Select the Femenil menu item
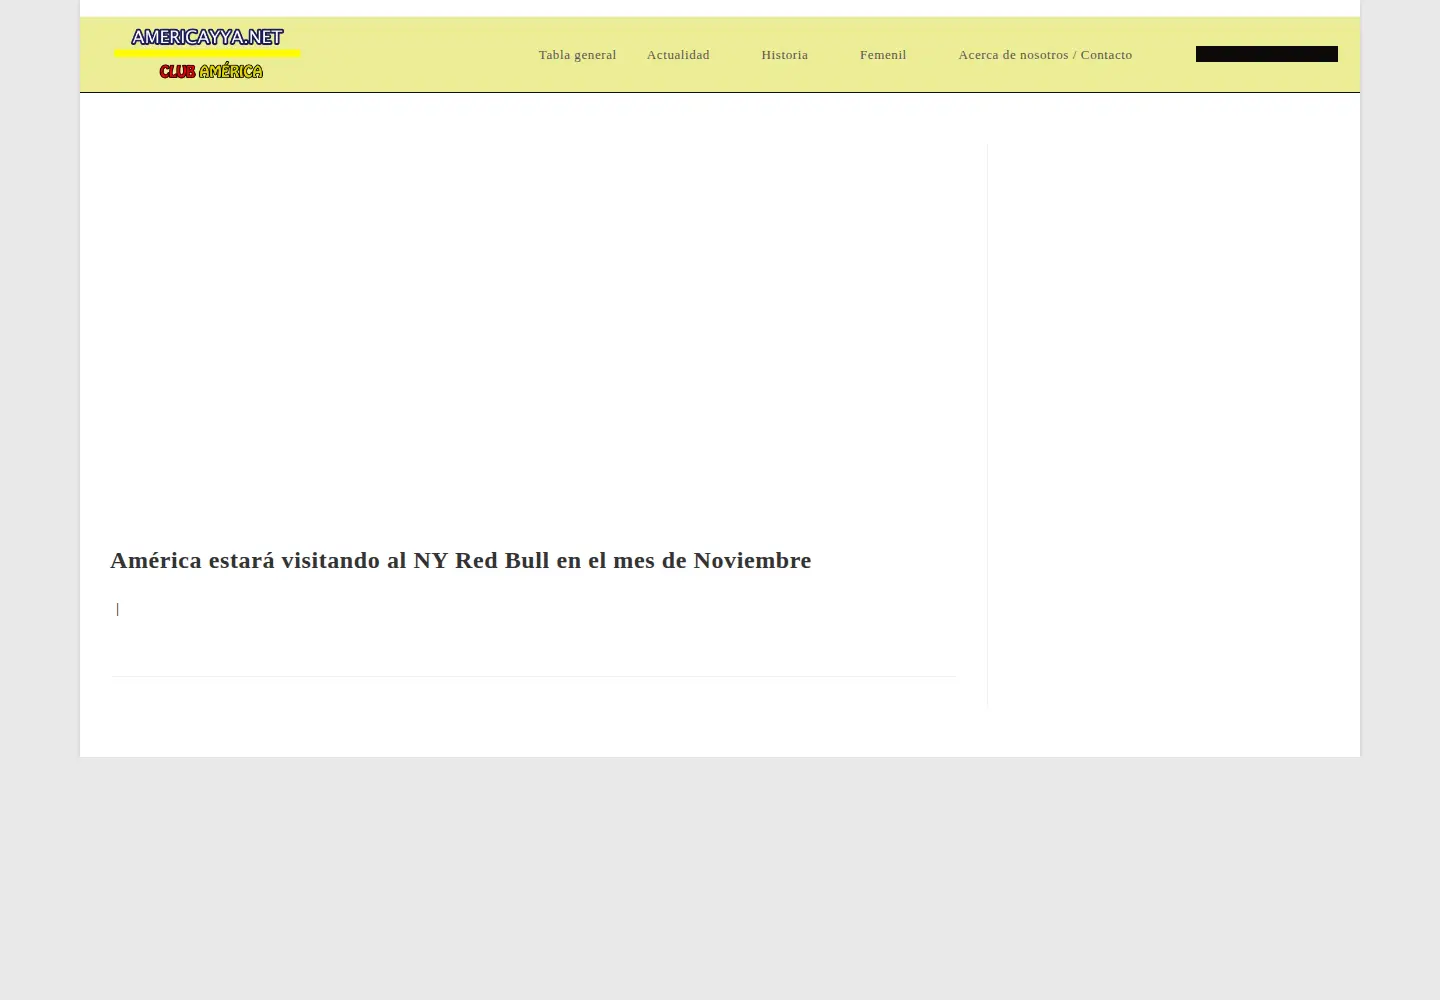 click(883, 55)
